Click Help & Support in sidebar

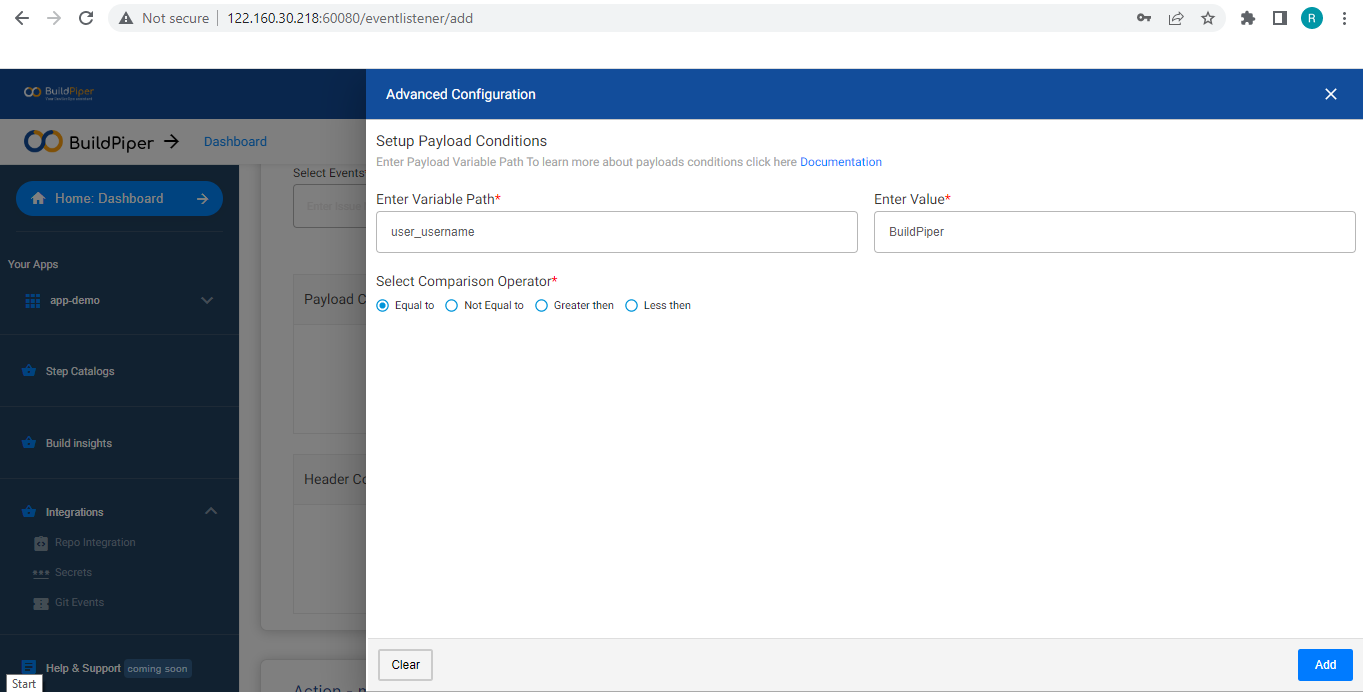83,668
